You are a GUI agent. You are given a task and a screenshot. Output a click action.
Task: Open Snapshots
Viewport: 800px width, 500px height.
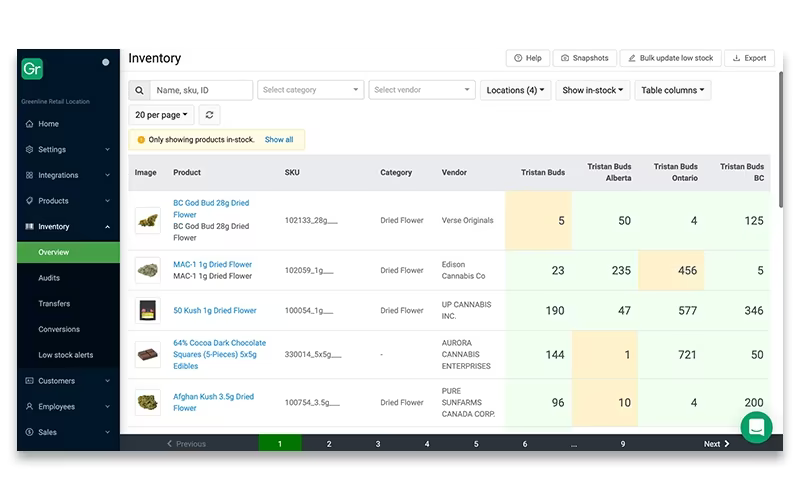pyautogui.click(x=585, y=58)
